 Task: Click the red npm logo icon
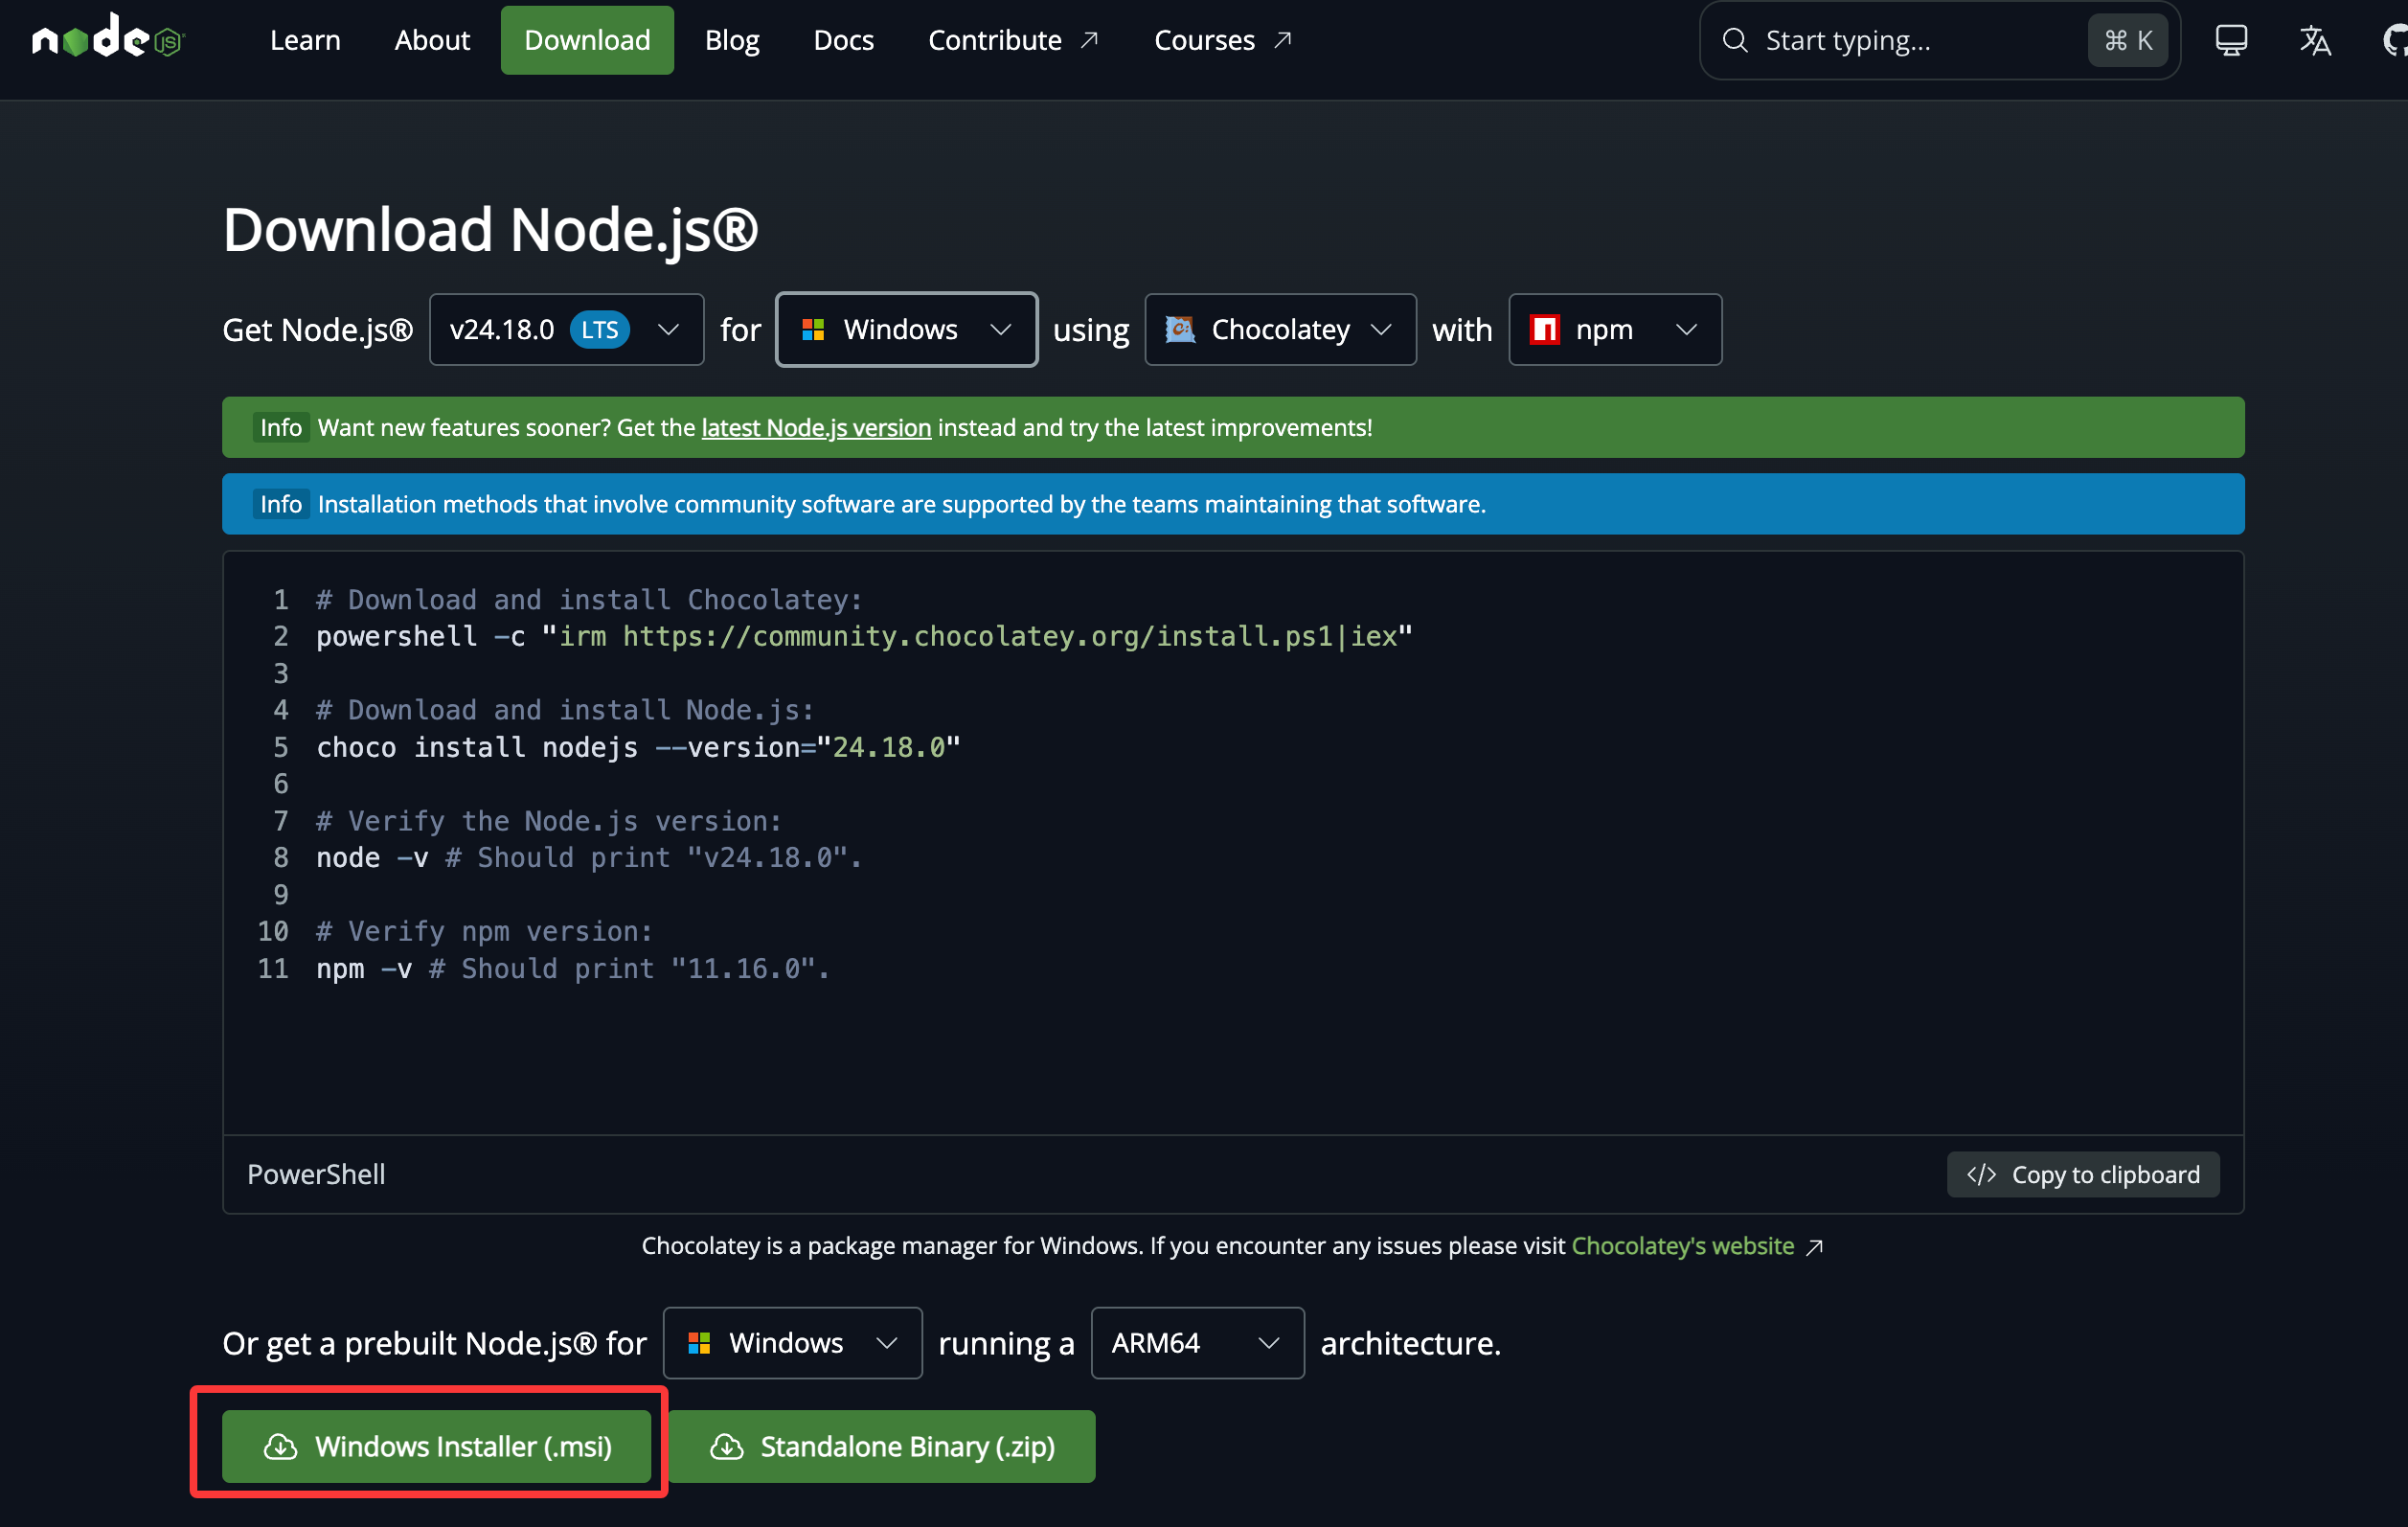click(x=1544, y=329)
